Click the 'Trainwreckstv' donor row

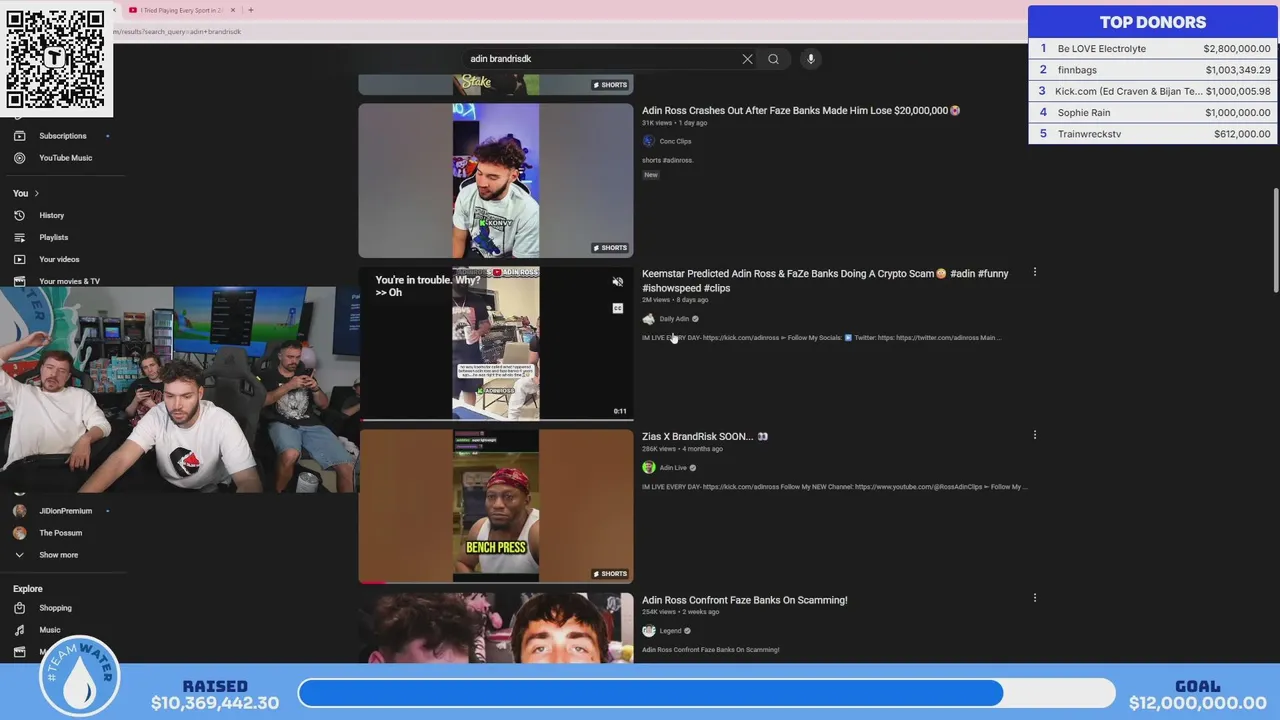(1153, 133)
